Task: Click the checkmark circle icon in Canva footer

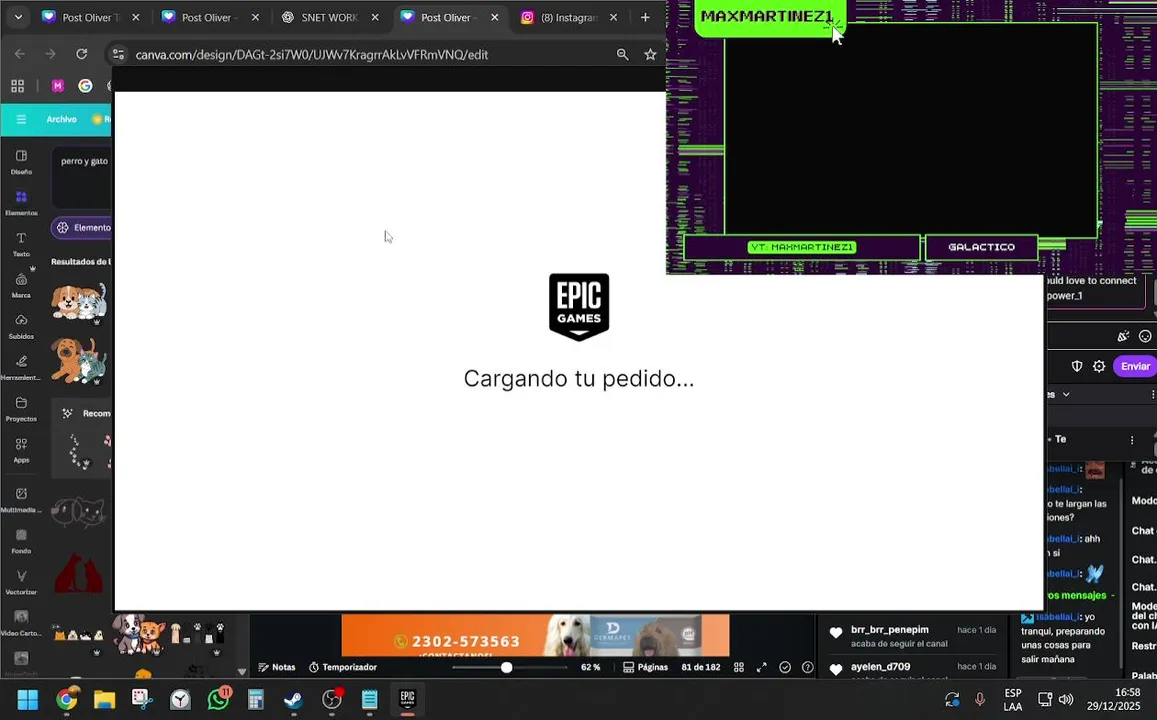Action: [784, 667]
